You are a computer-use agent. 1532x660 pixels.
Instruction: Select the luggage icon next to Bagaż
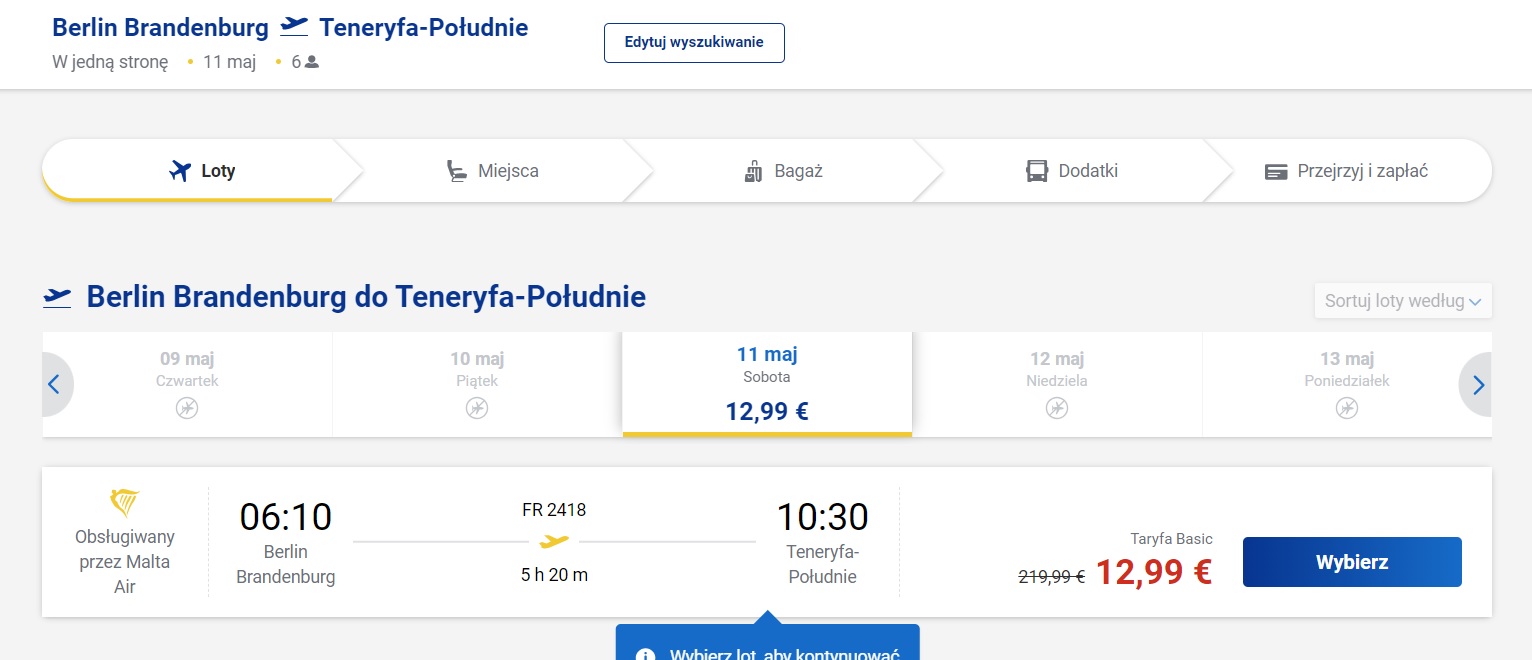[754, 171]
